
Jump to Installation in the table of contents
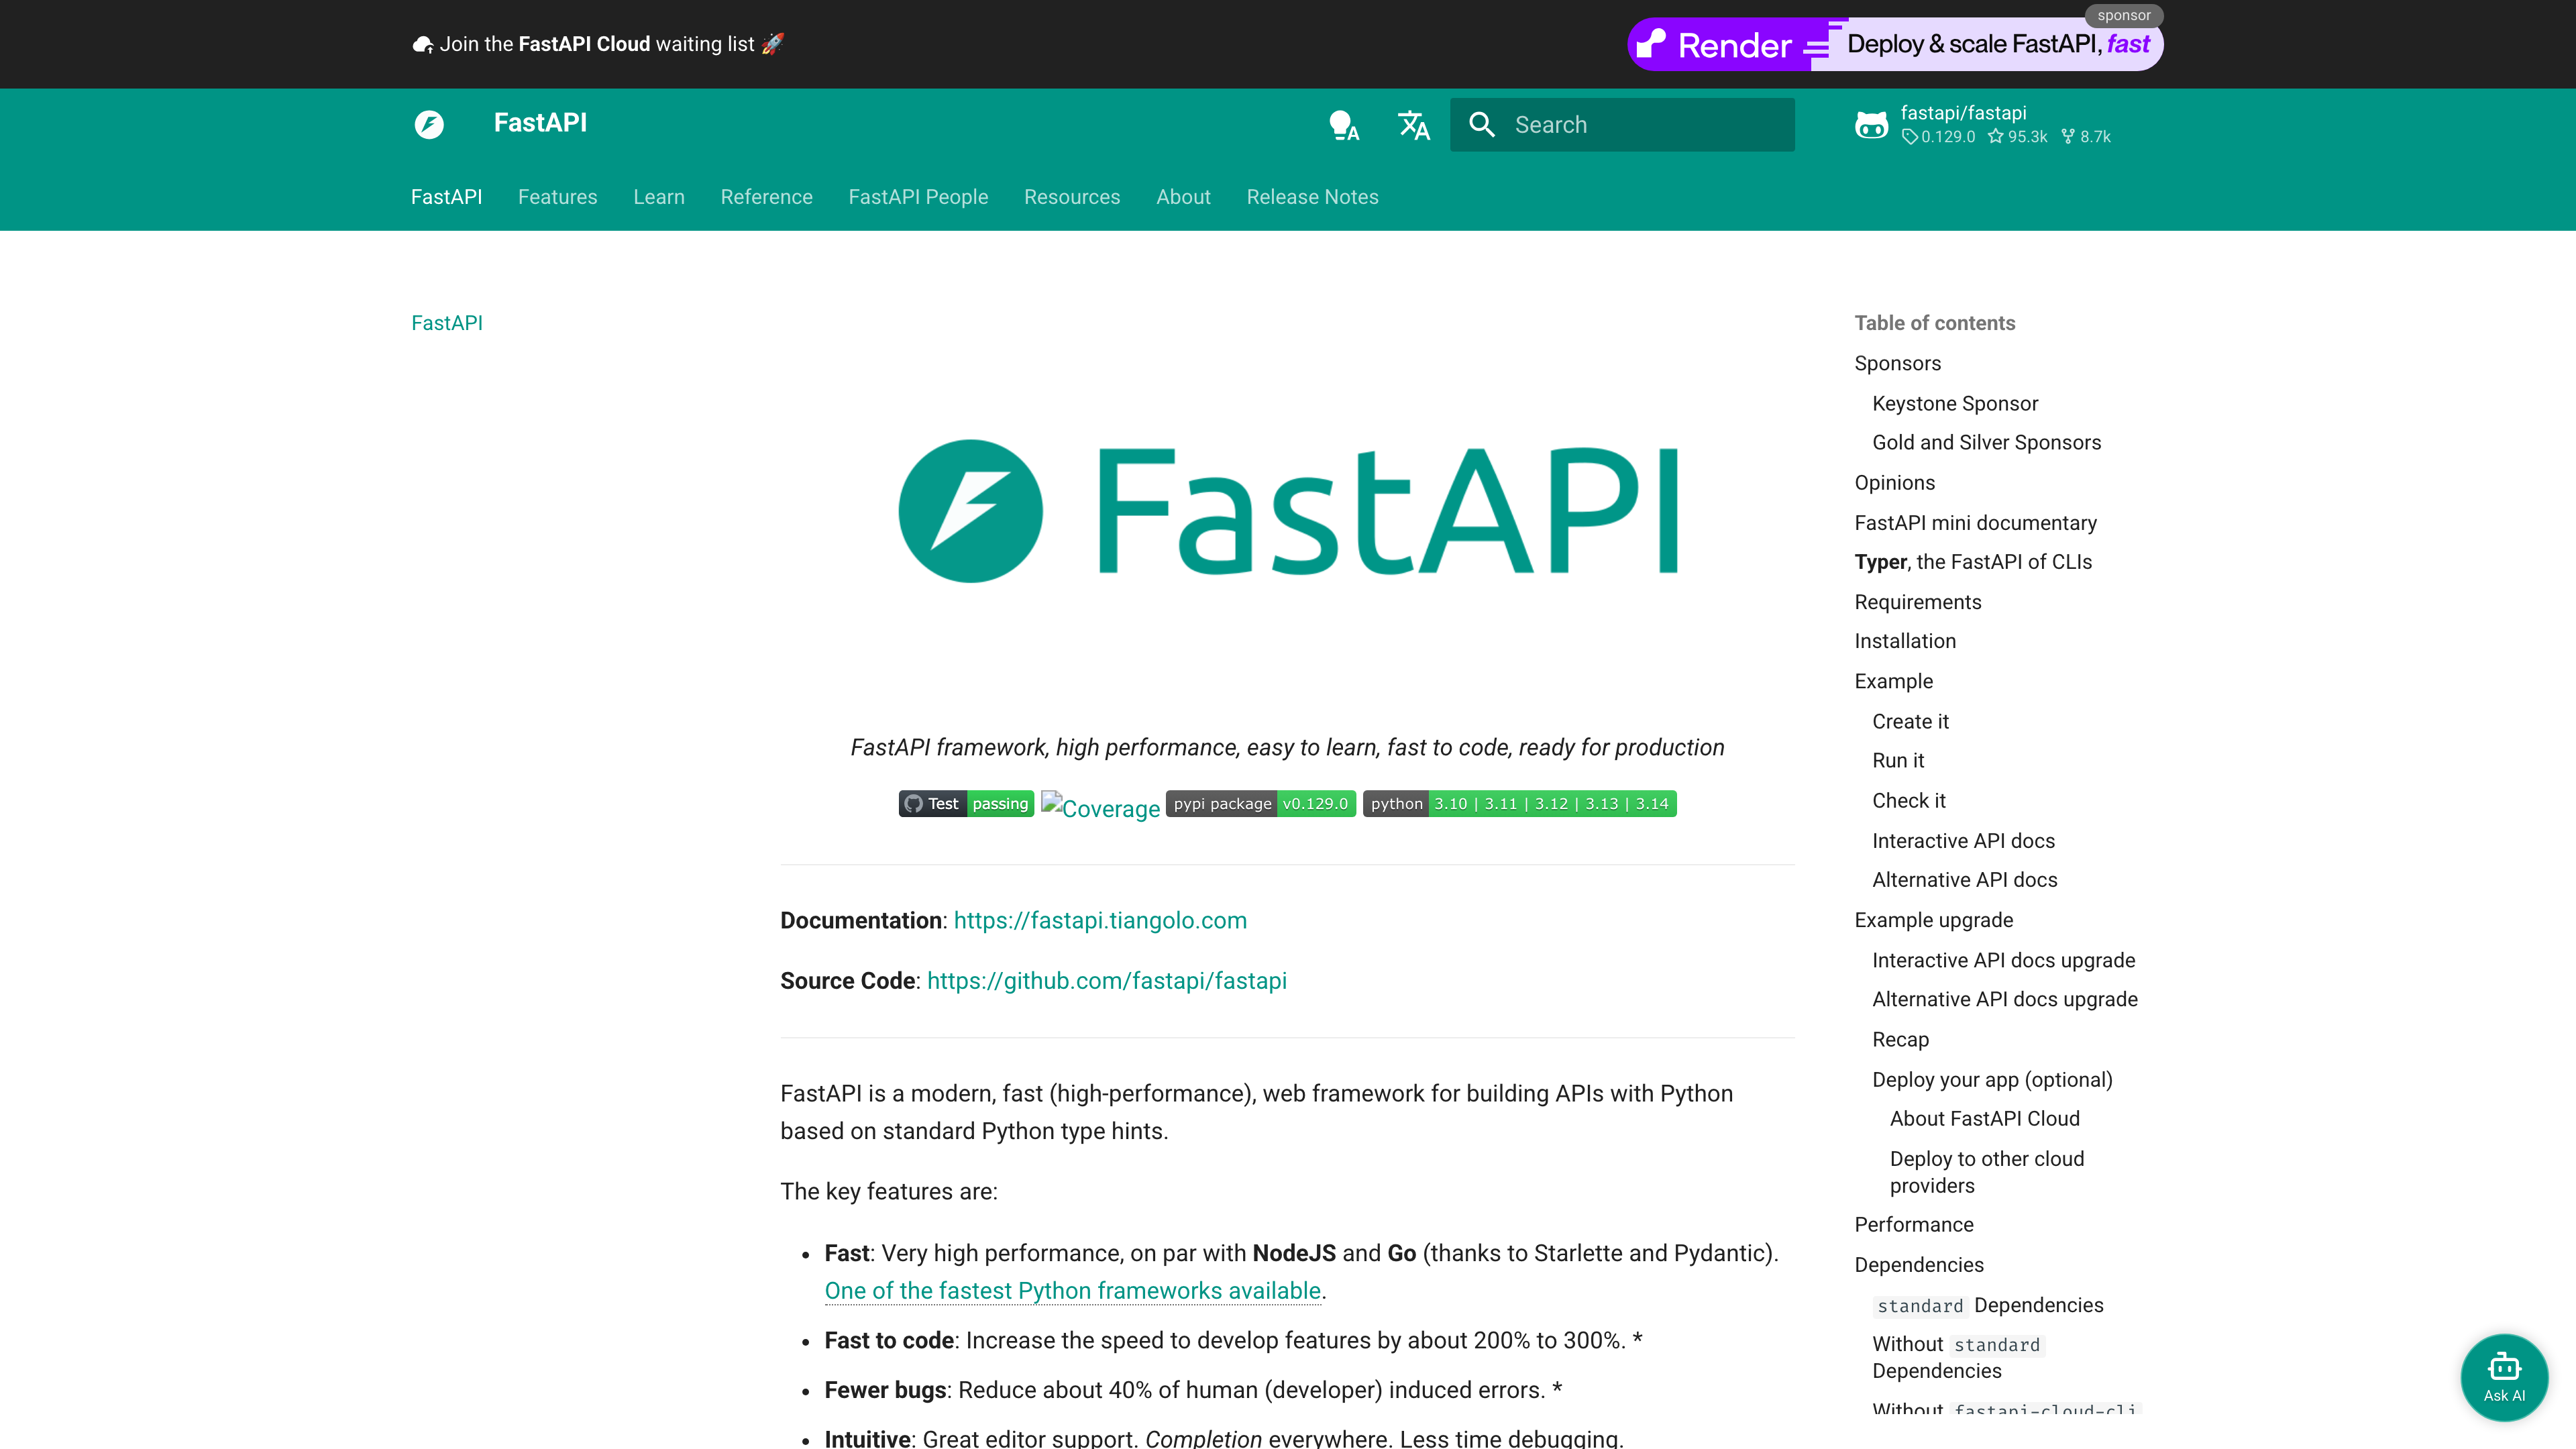pos(1904,640)
